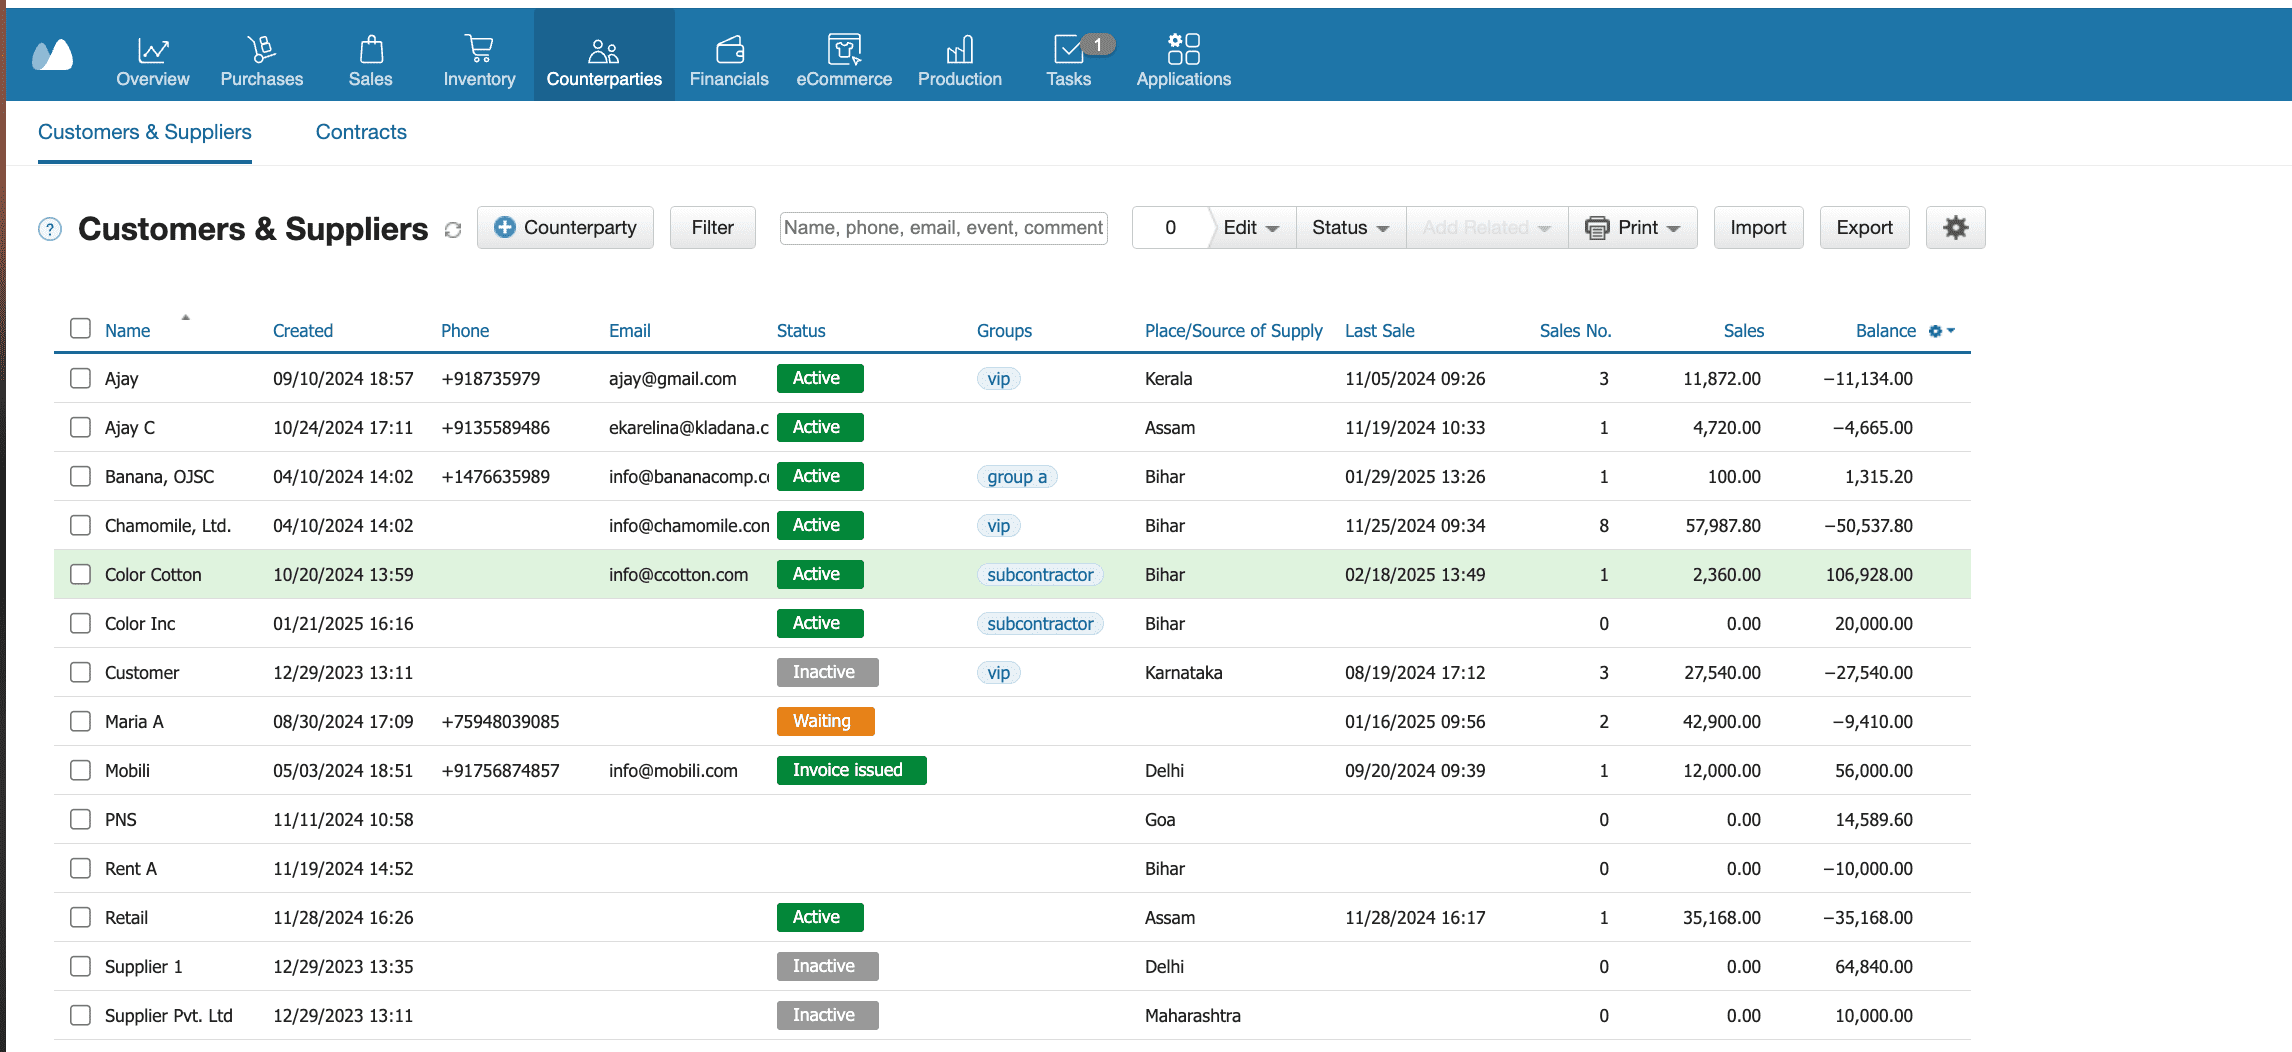
Task: Open column settings gear next to Balance
Action: click(x=1941, y=331)
